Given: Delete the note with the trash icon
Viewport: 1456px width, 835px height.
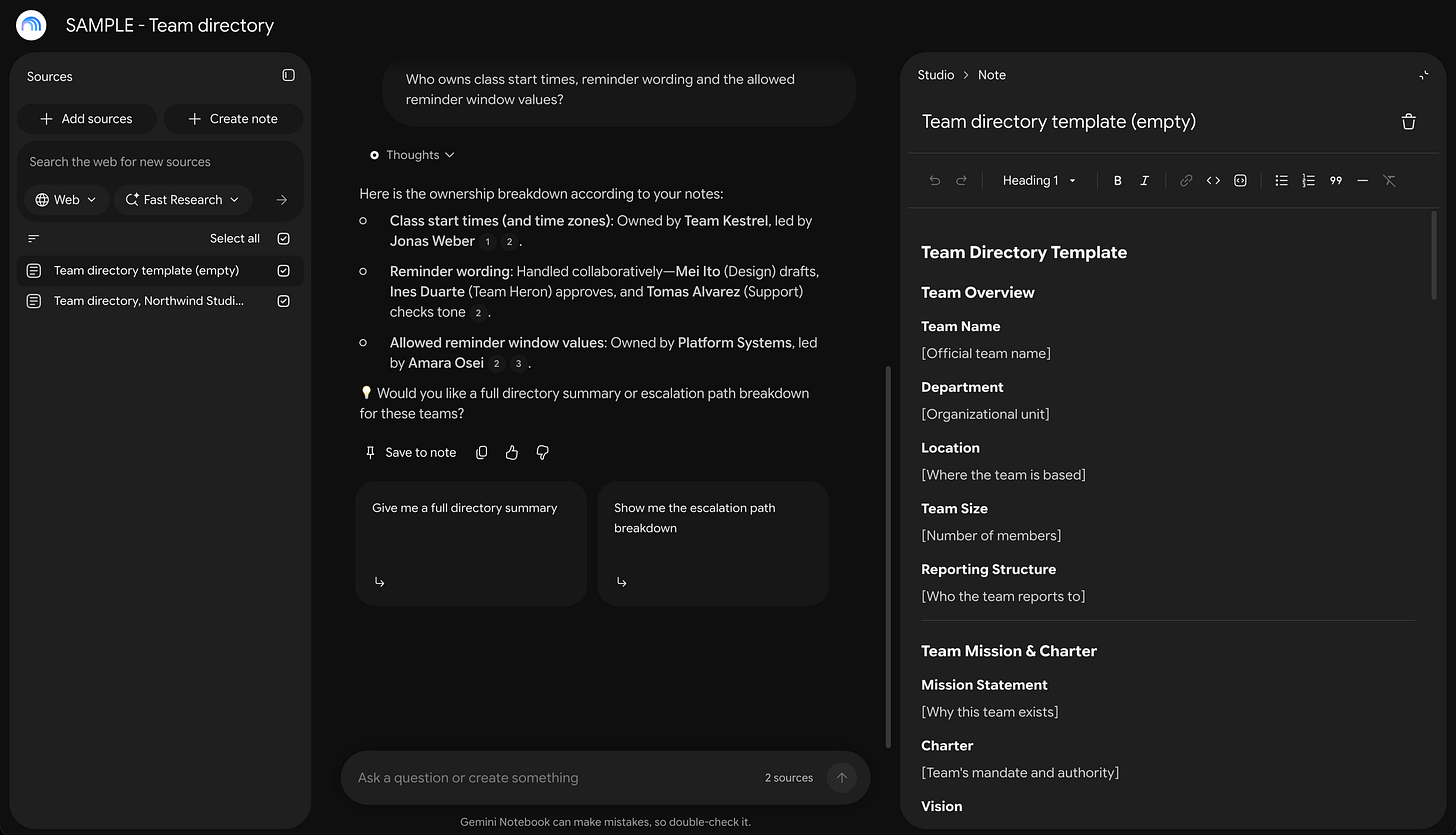Looking at the screenshot, I should (1408, 122).
